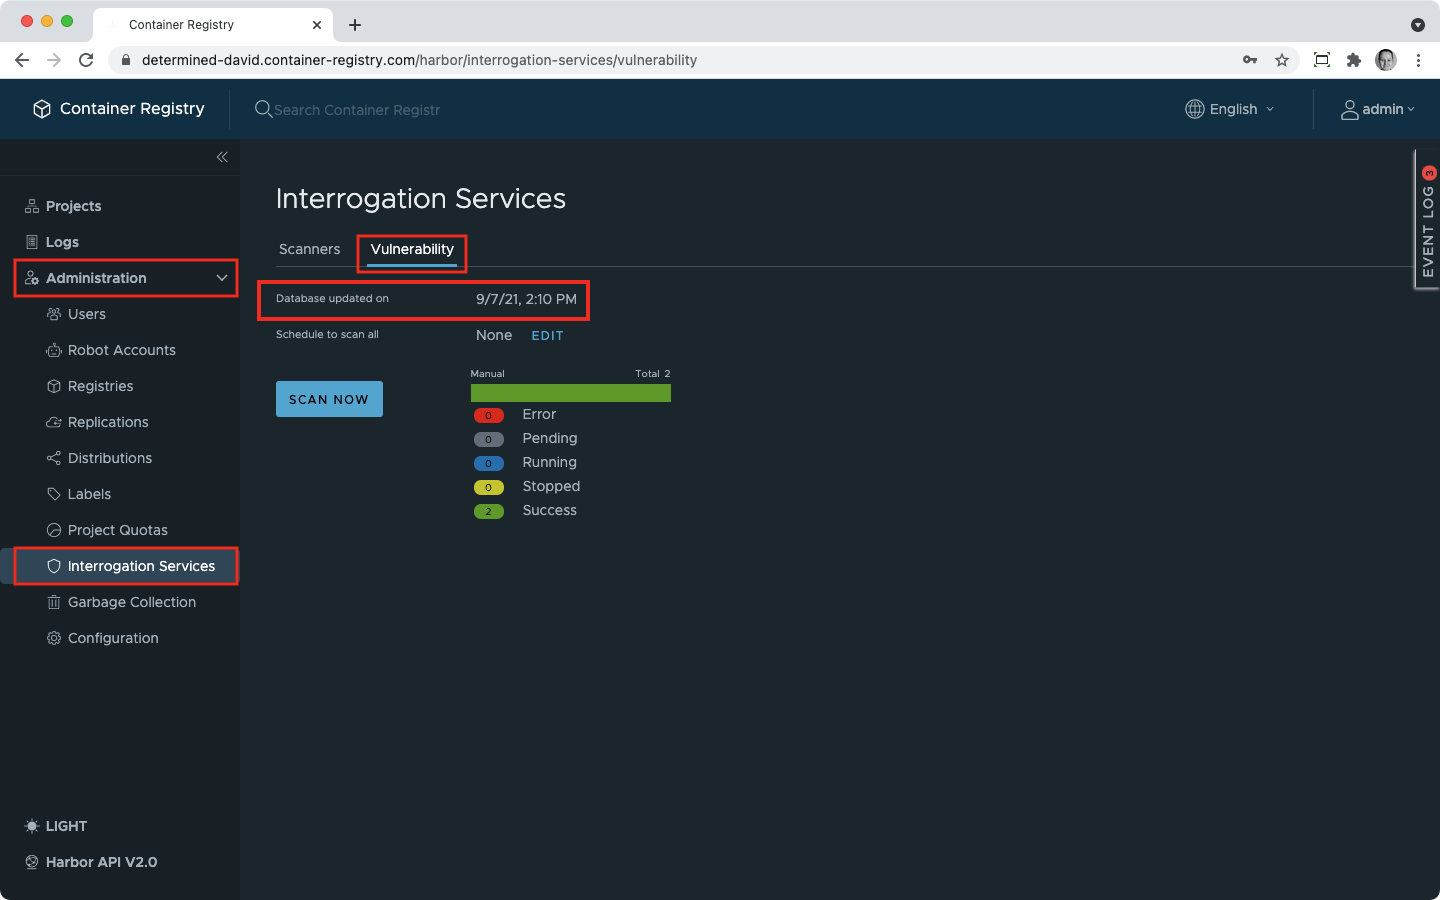Open Users via its people icon
1440x900 pixels.
tap(54, 314)
